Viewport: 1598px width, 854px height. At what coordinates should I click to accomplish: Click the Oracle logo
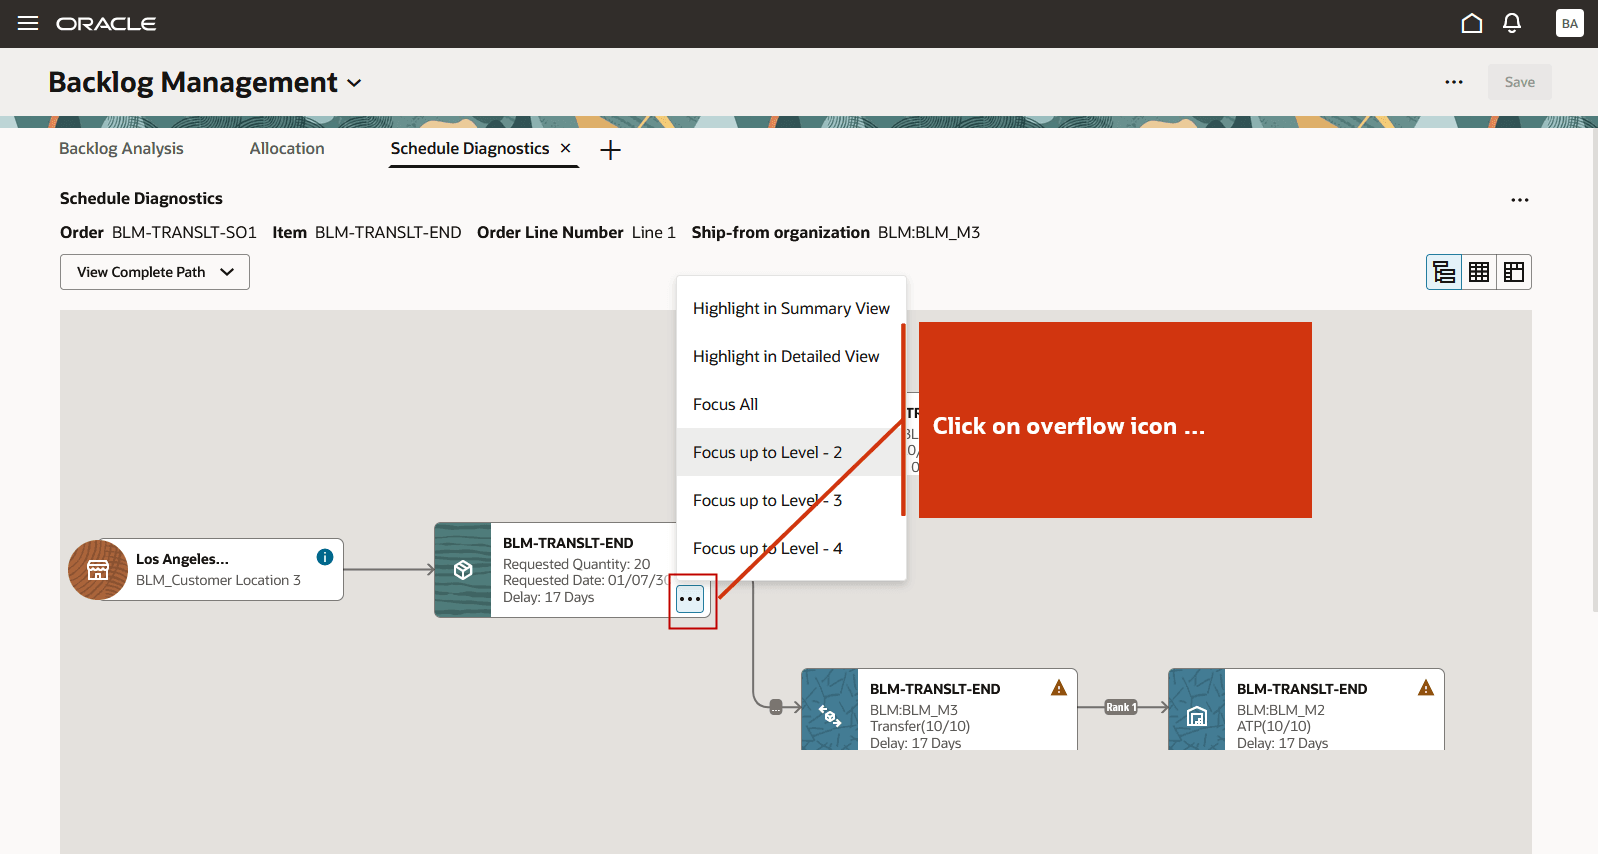coord(106,23)
